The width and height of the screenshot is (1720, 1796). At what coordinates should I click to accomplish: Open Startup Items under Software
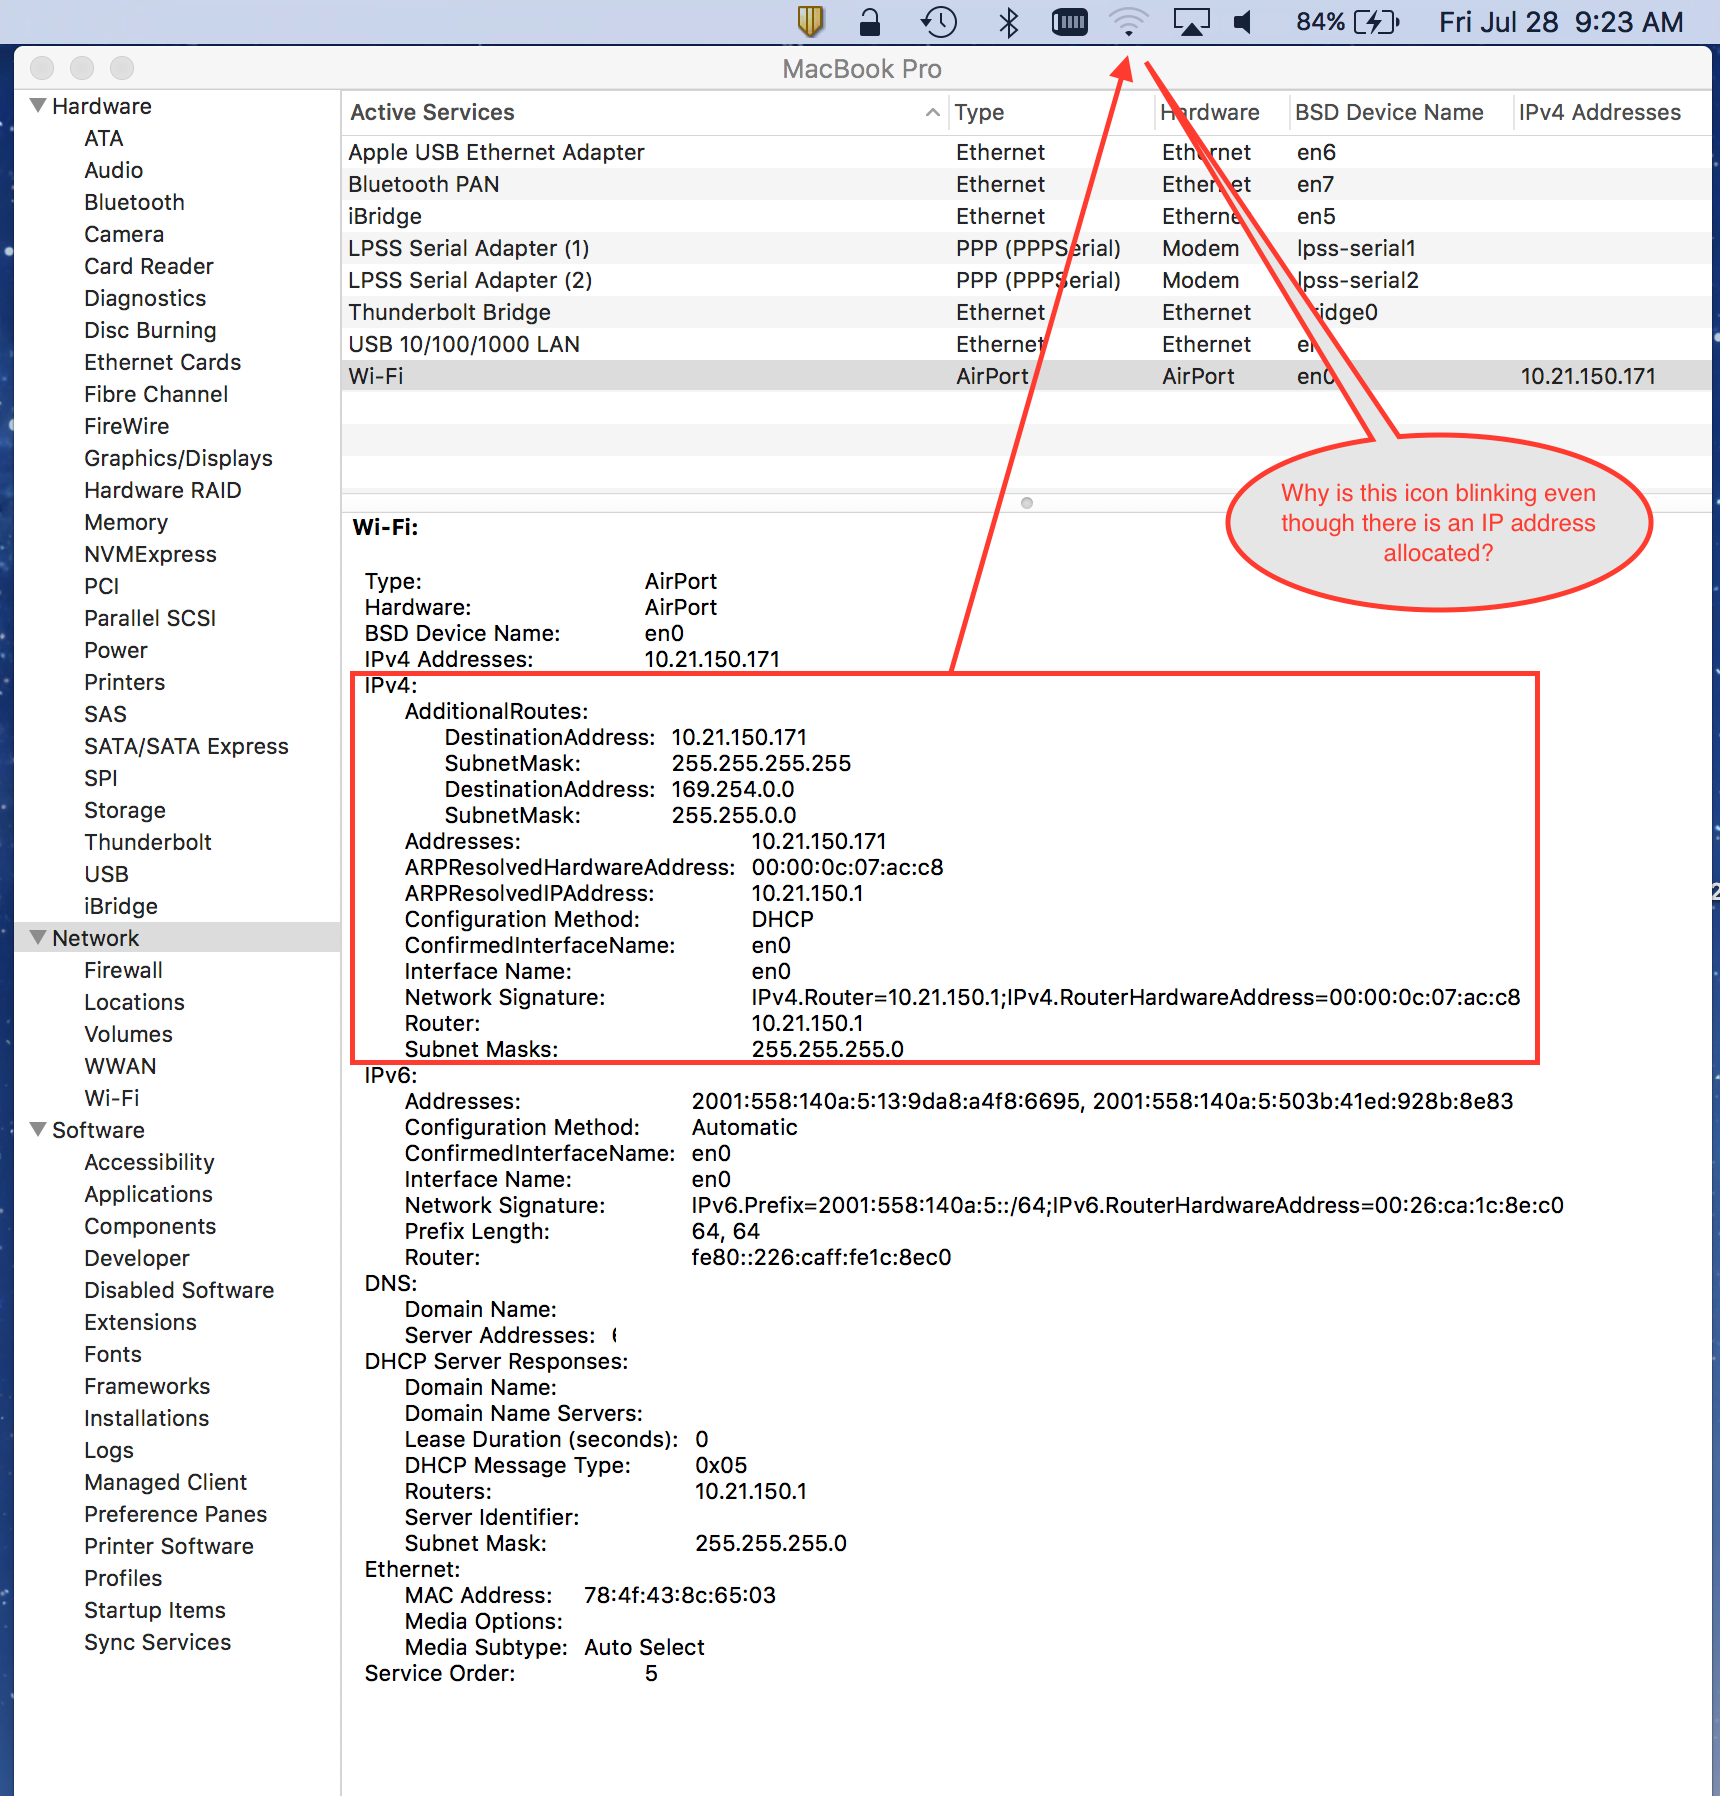[x=155, y=1610]
